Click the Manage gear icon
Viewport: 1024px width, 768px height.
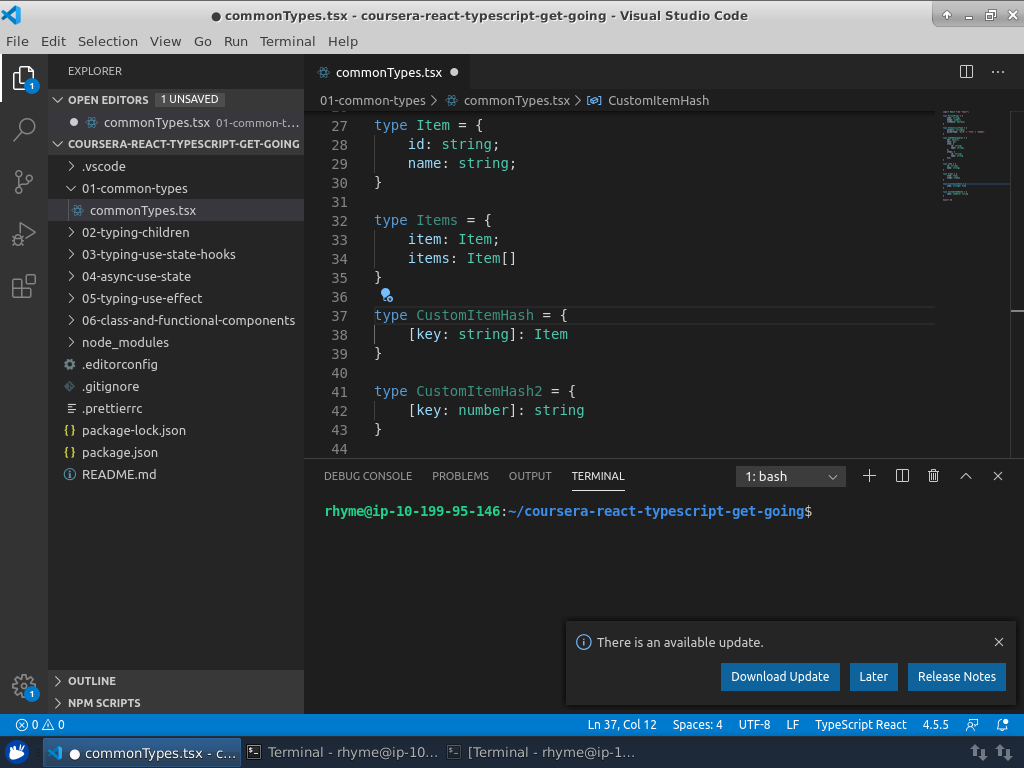pyautogui.click(x=24, y=685)
